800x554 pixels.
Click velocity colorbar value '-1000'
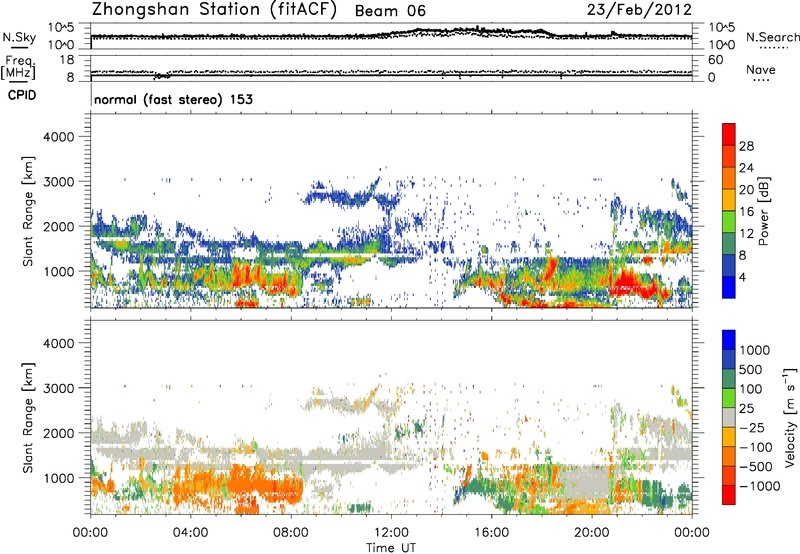[x=759, y=486]
